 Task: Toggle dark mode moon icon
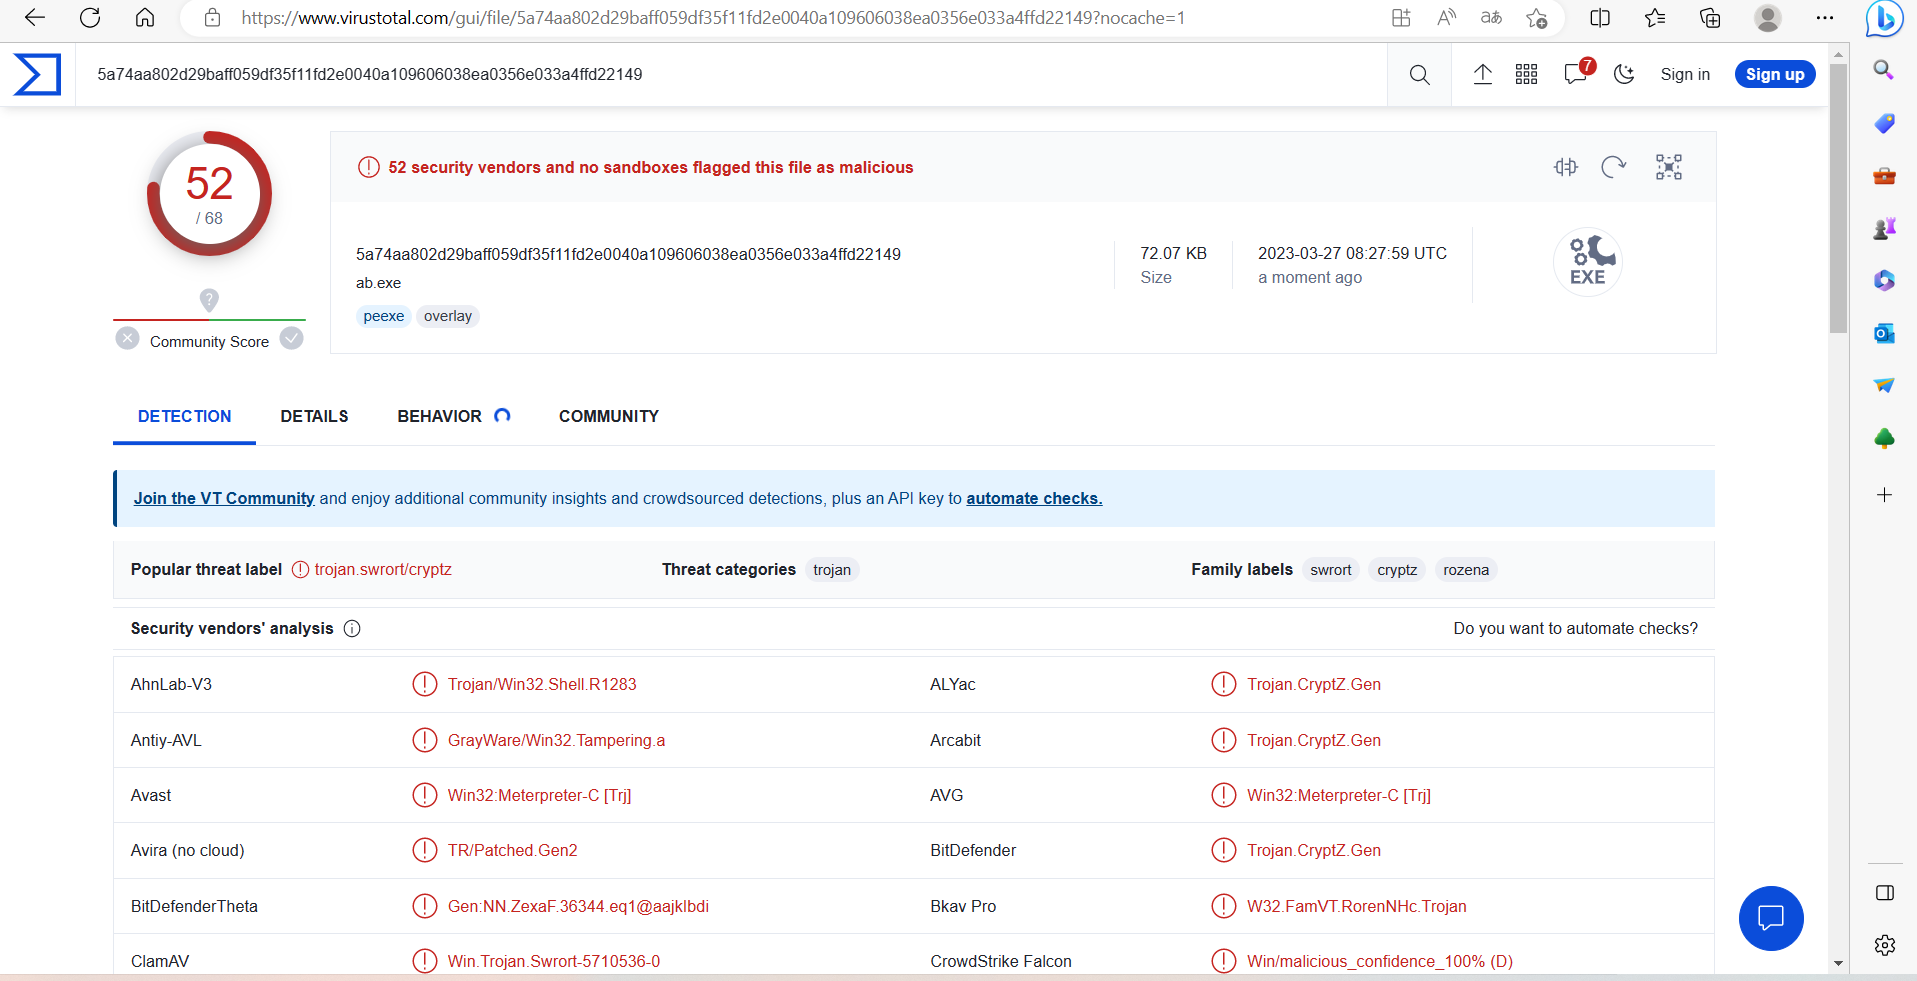pos(1624,75)
